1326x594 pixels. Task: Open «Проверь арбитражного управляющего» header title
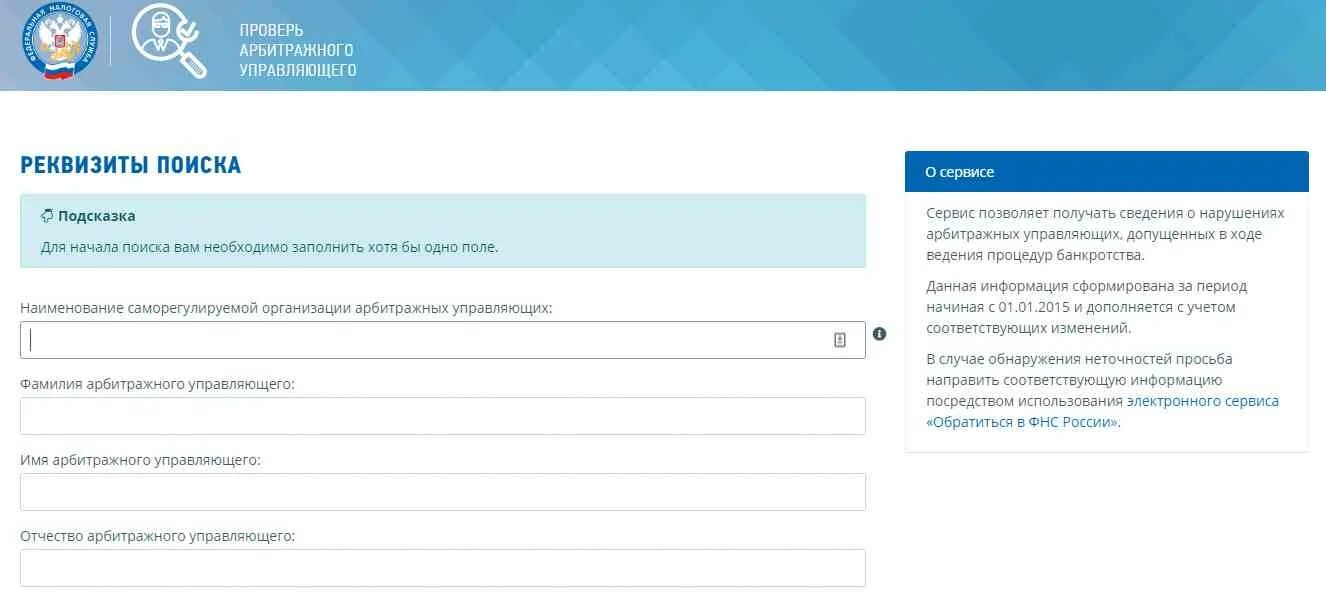coord(298,50)
